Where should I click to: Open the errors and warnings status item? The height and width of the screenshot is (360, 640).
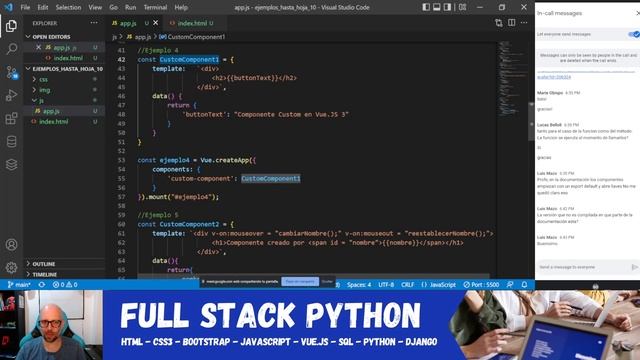click(65, 284)
